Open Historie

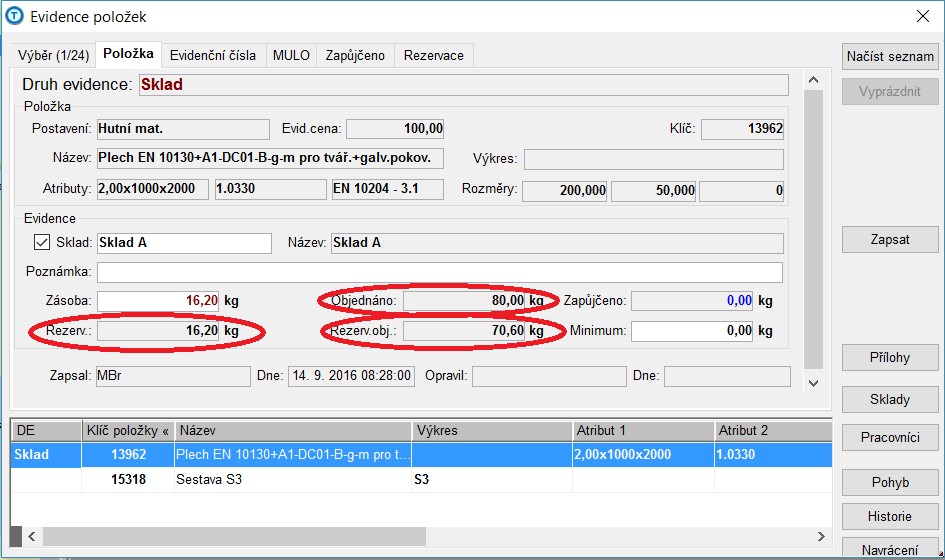pyautogui.click(x=890, y=516)
